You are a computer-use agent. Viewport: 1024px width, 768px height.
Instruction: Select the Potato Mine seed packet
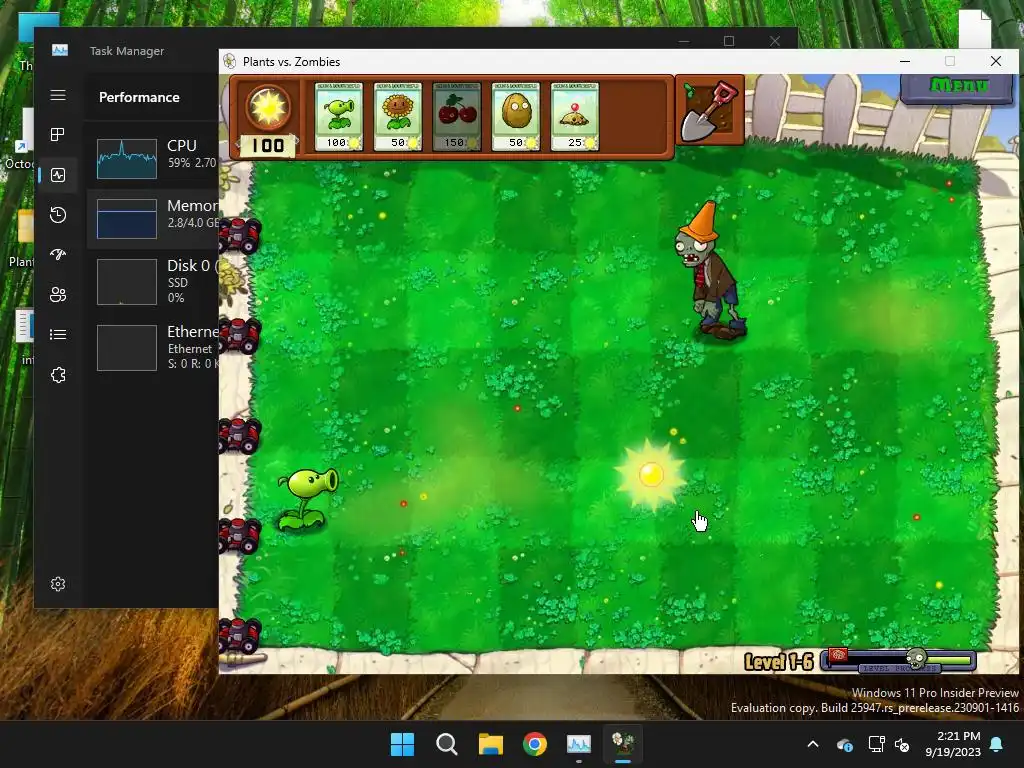[x=575, y=116]
